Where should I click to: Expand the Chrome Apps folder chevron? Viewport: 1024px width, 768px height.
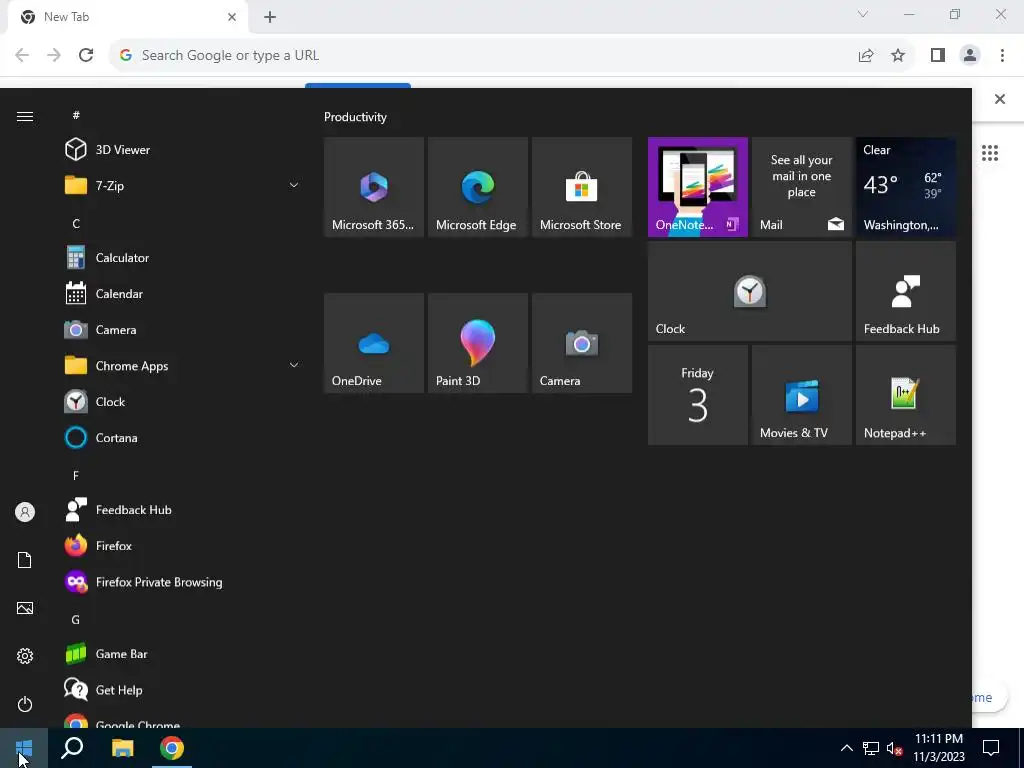coord(294,366)
